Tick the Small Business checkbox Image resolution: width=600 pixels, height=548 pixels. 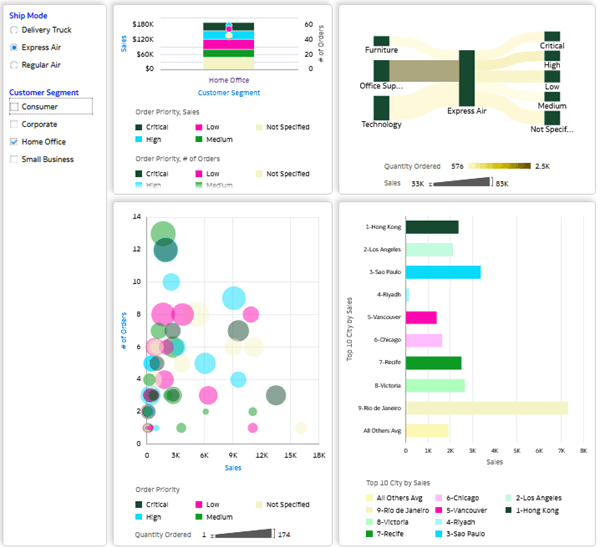(14, 160)
